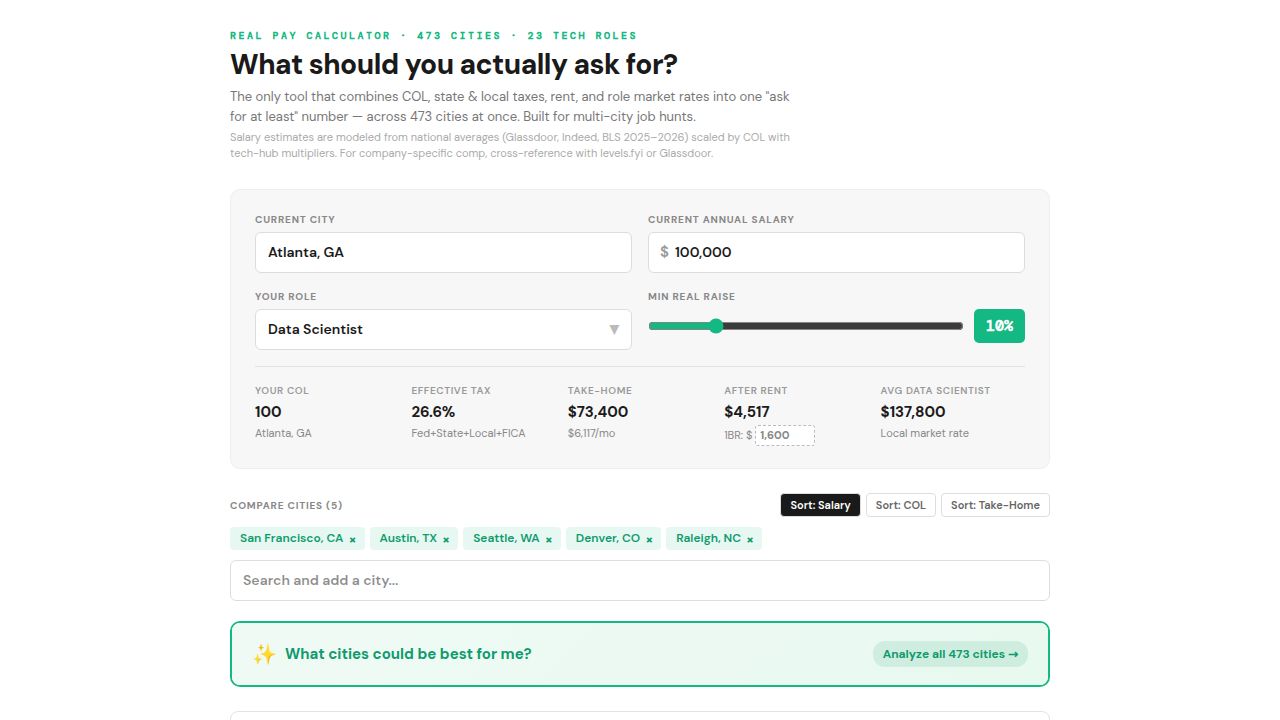
Task: Click the sparkle icon next to best-cities prompt
Action: pyautogui.click(x=263, y=654)
